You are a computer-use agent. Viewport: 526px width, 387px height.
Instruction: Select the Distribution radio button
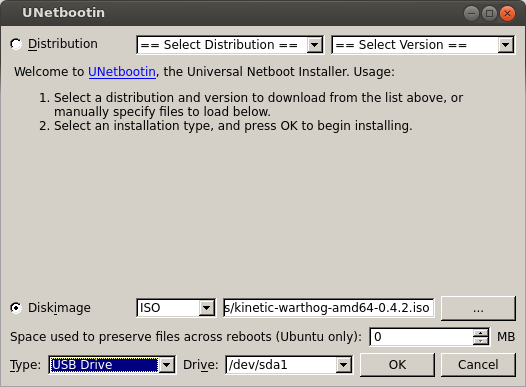tap(16, 44)
